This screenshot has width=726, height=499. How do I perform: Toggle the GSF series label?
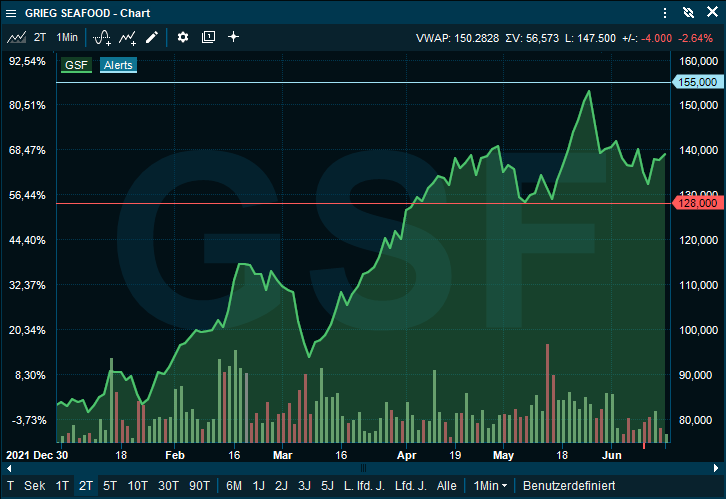(76, 65)
